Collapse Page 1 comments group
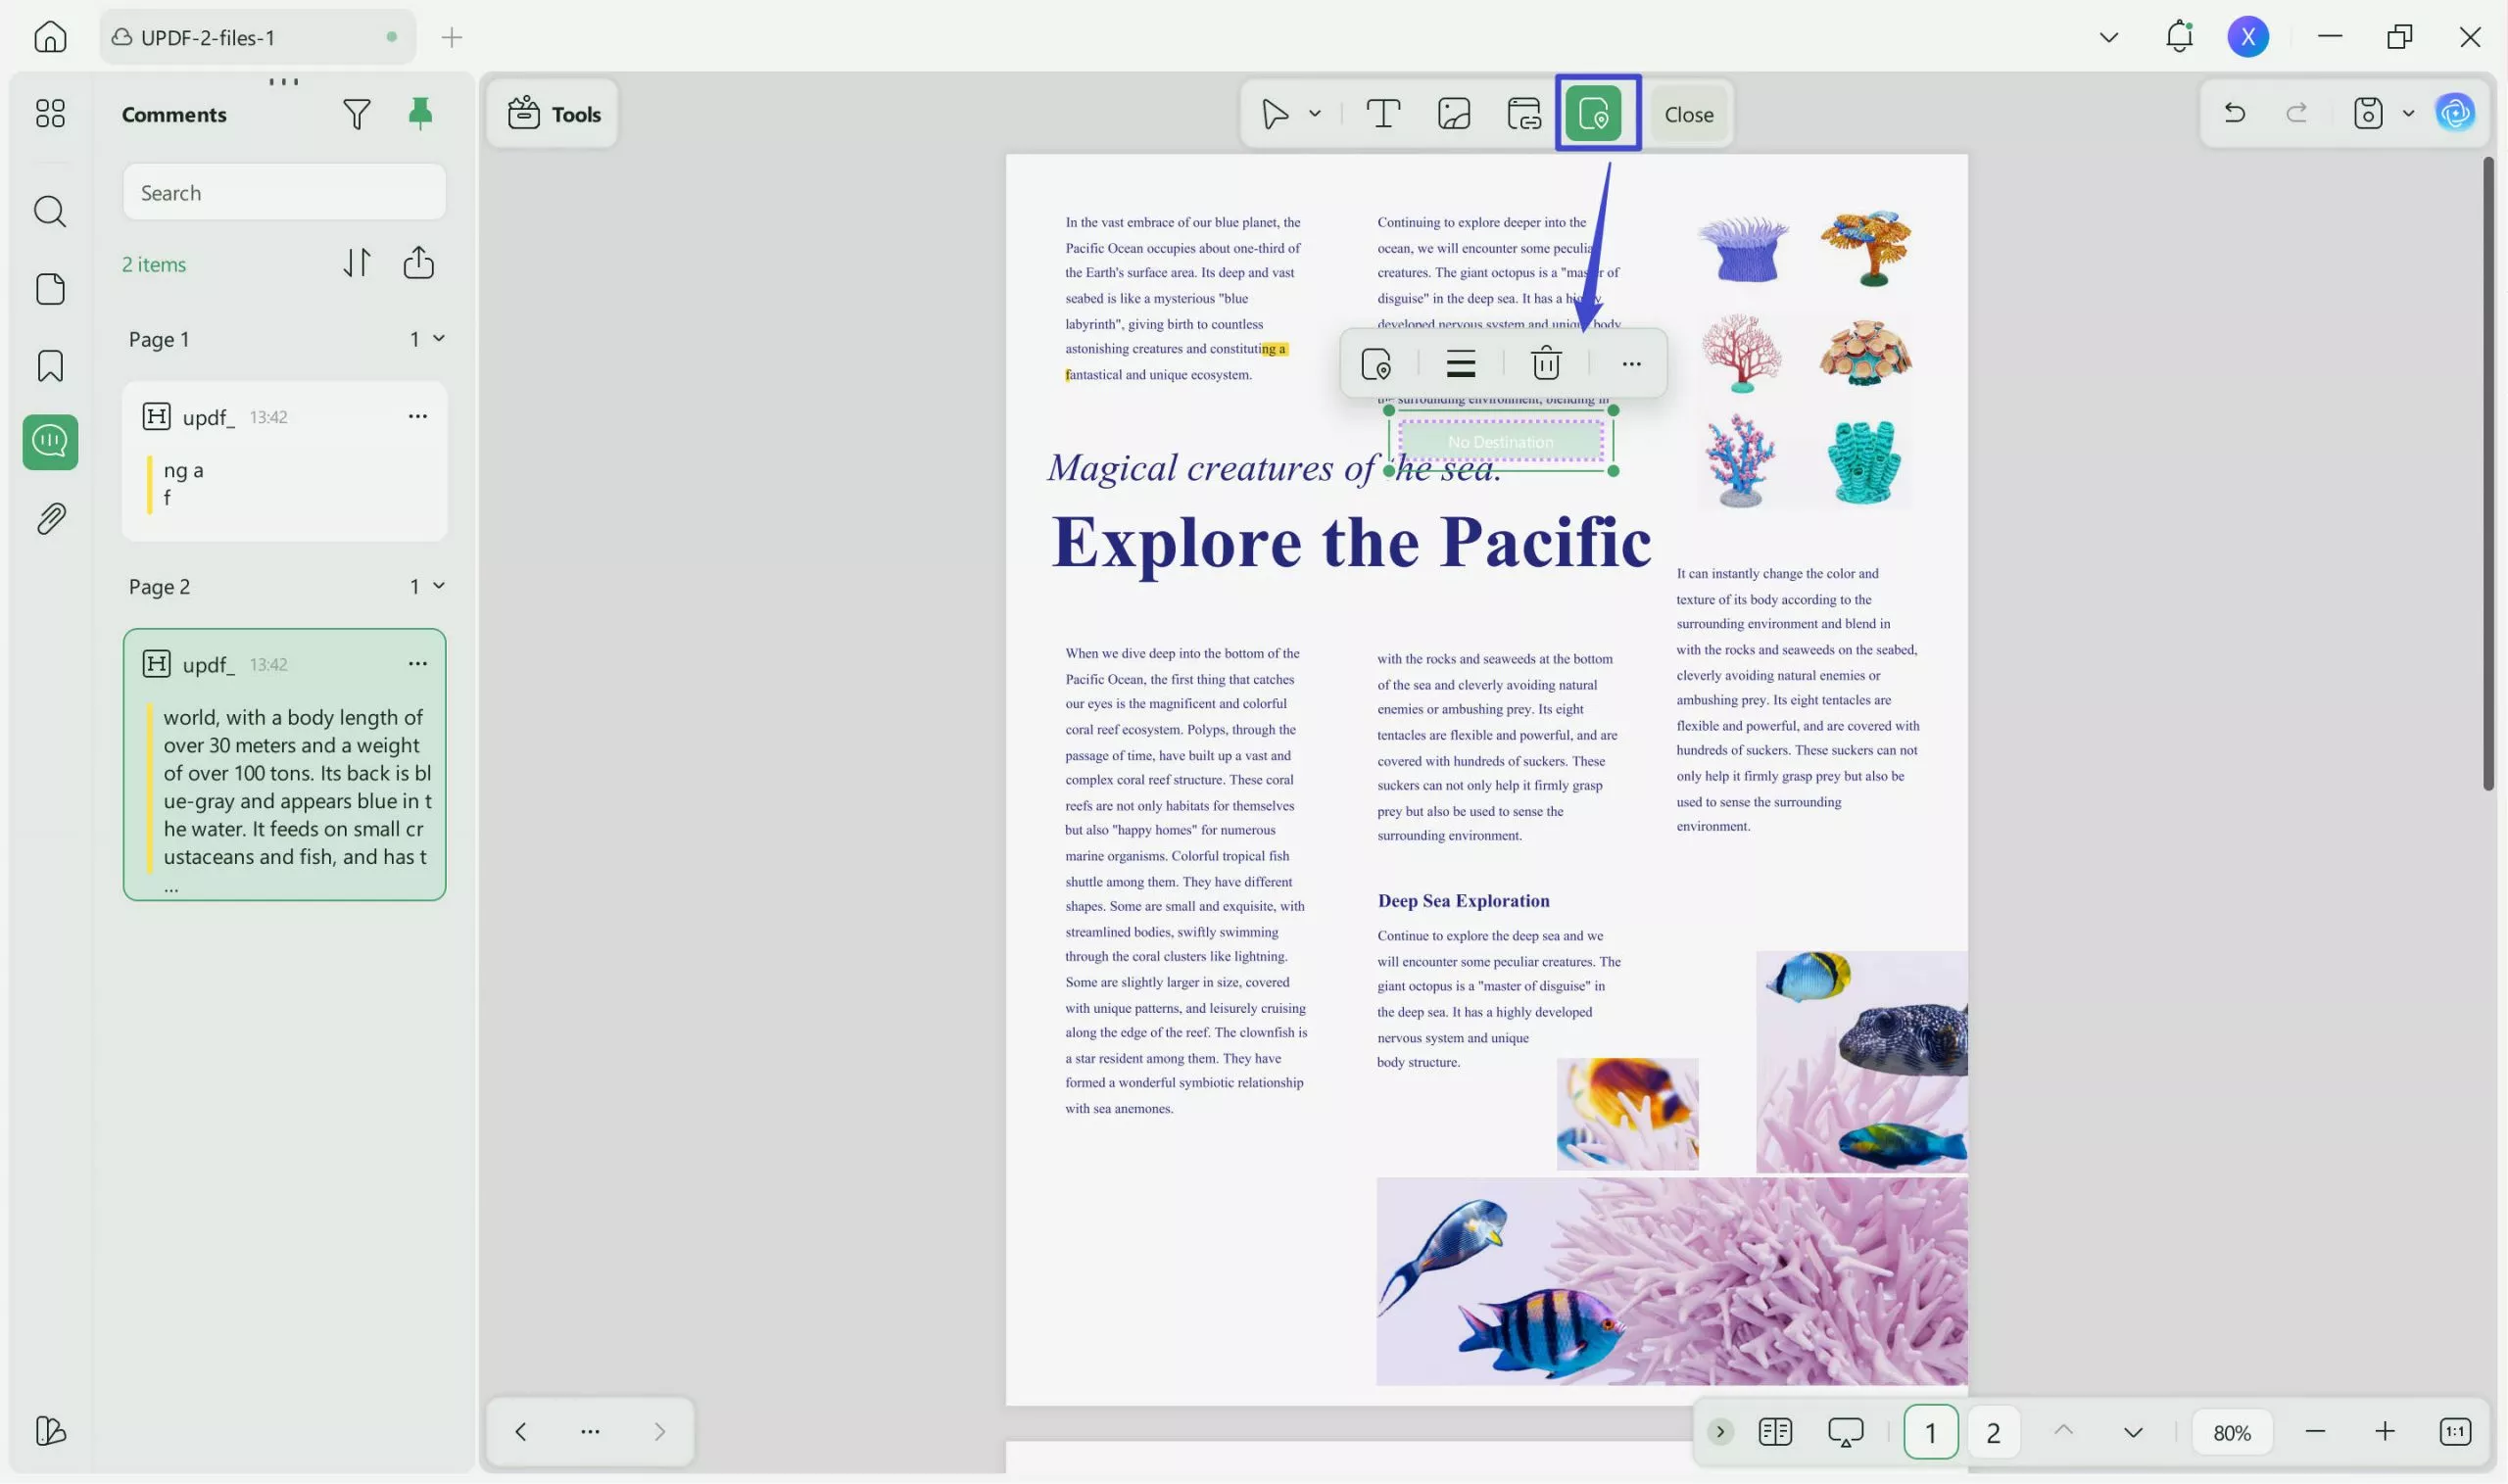 tap(438, 339)
